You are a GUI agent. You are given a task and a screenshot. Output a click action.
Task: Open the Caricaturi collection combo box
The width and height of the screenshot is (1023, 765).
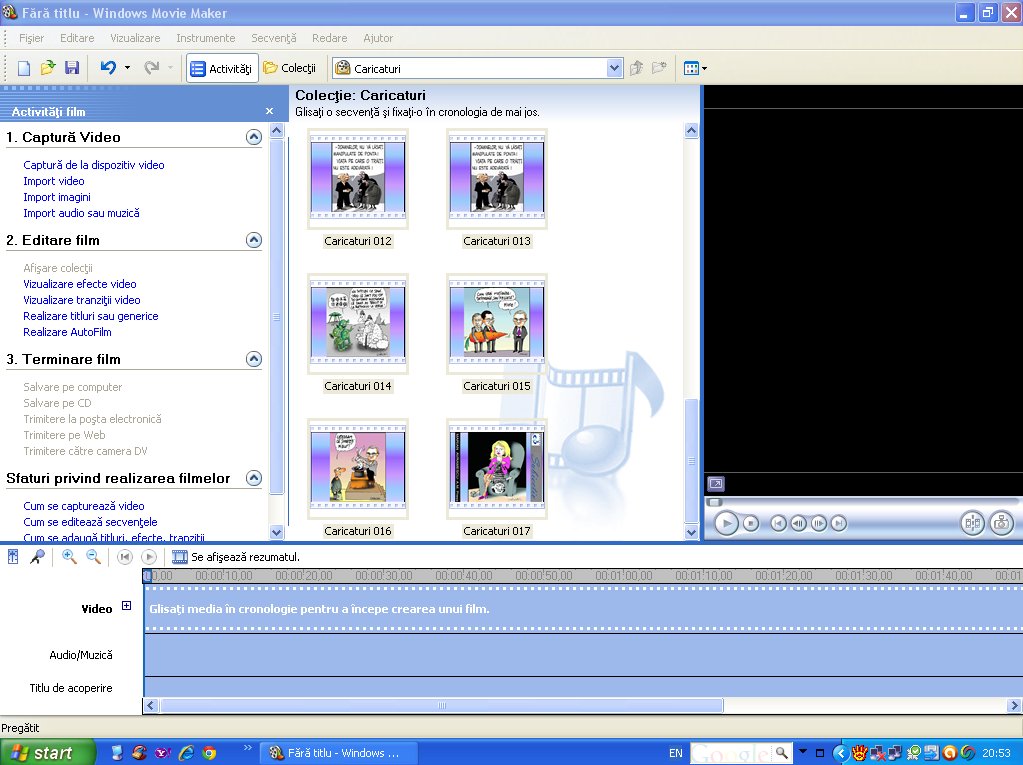tap(478, 68)
